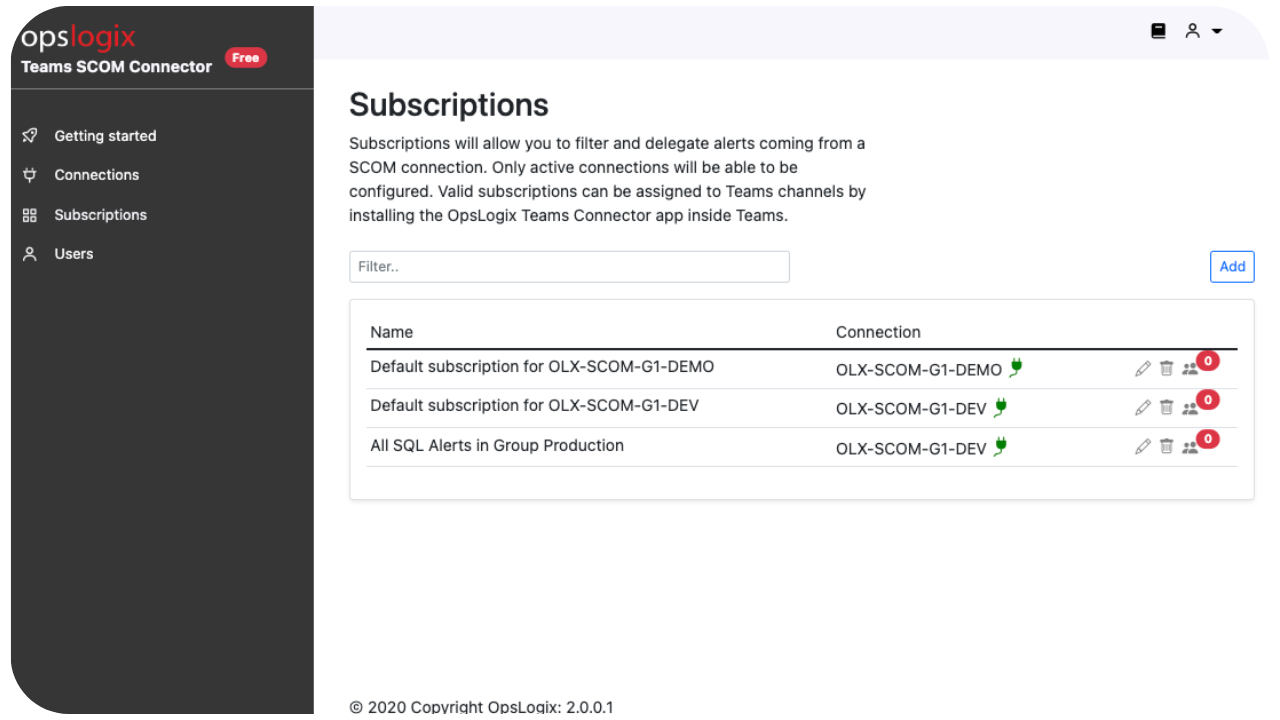Open the Connections navigation item
1280x720 pixels.
tap(96, 175)
